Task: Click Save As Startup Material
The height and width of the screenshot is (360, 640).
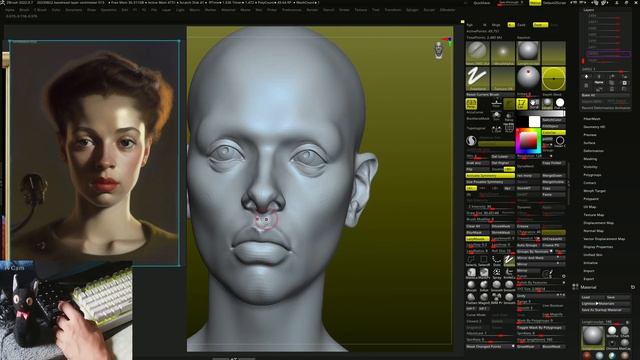Action: point(605,310)
